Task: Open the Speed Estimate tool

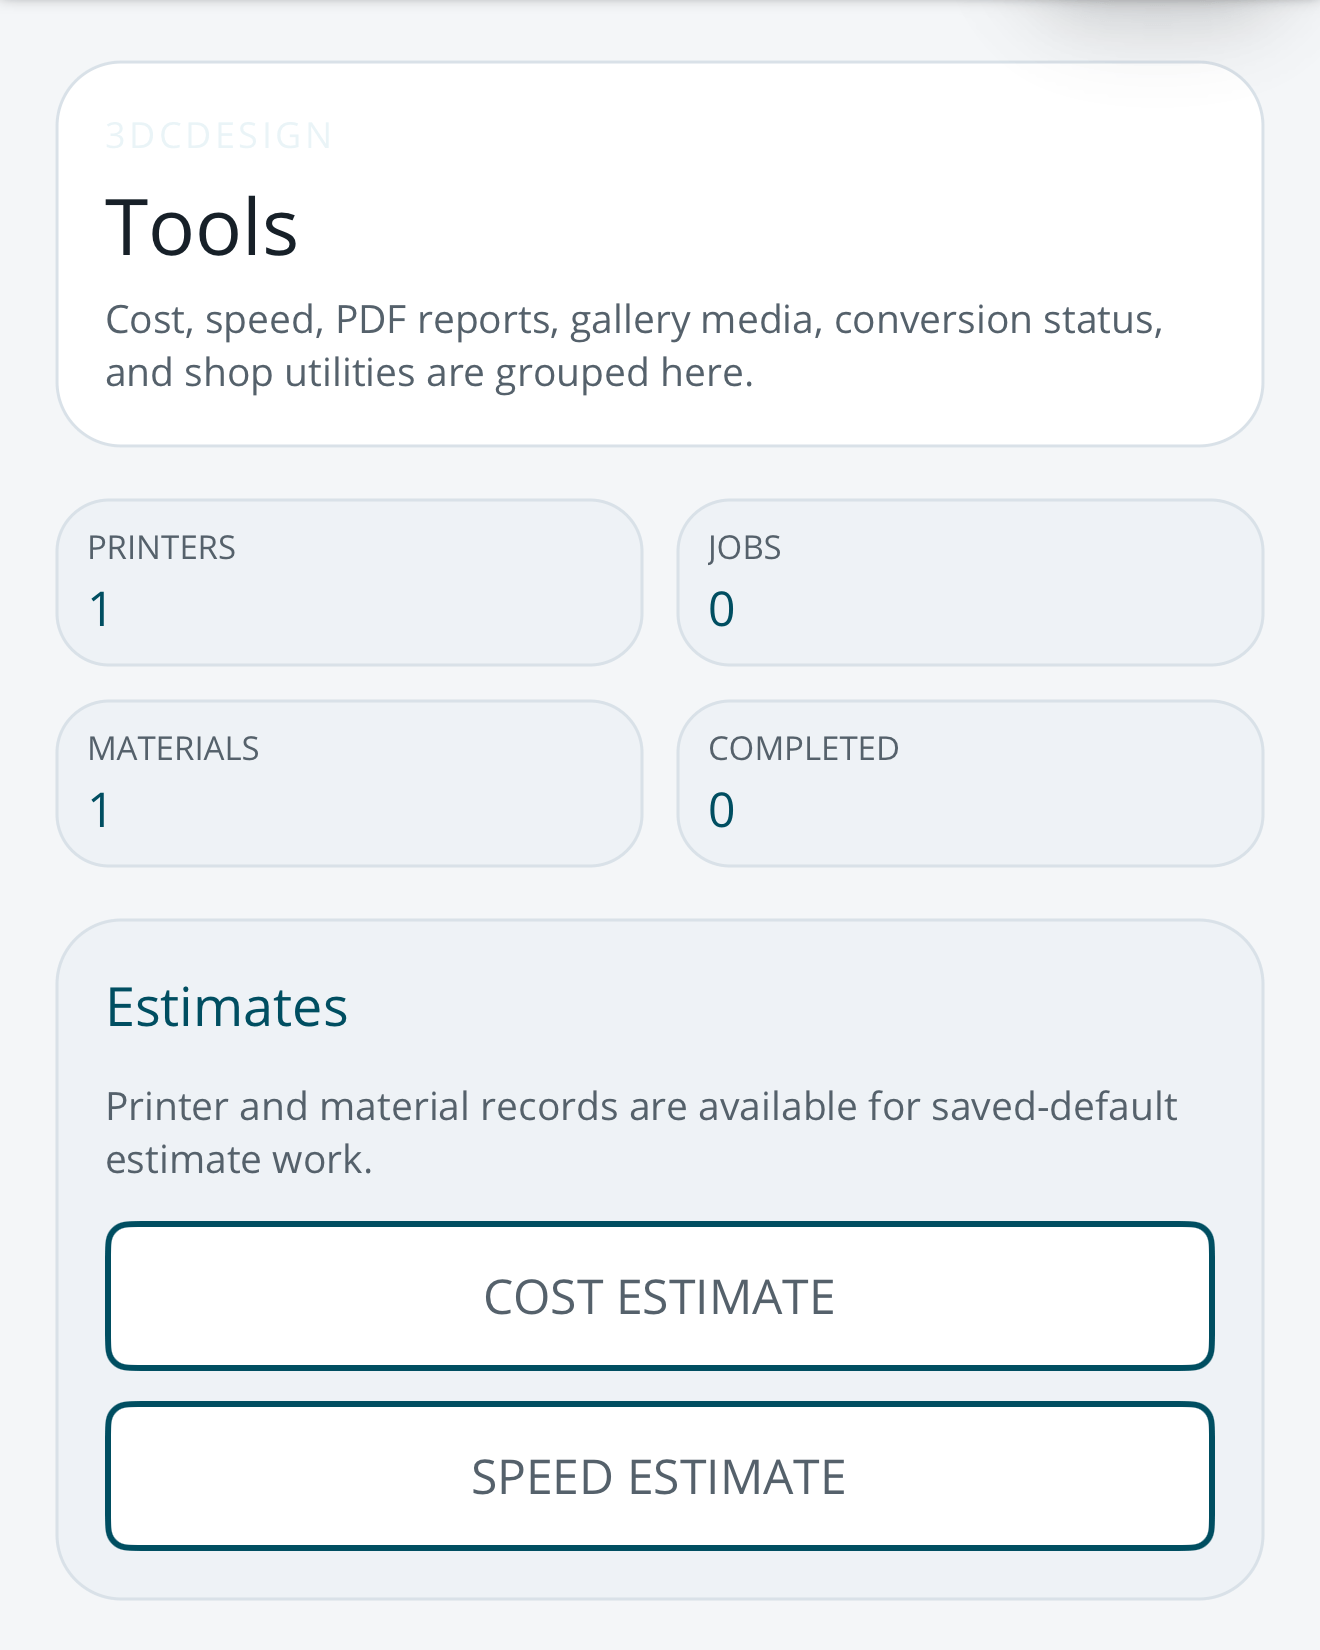Action: [x=660, y=1476]
